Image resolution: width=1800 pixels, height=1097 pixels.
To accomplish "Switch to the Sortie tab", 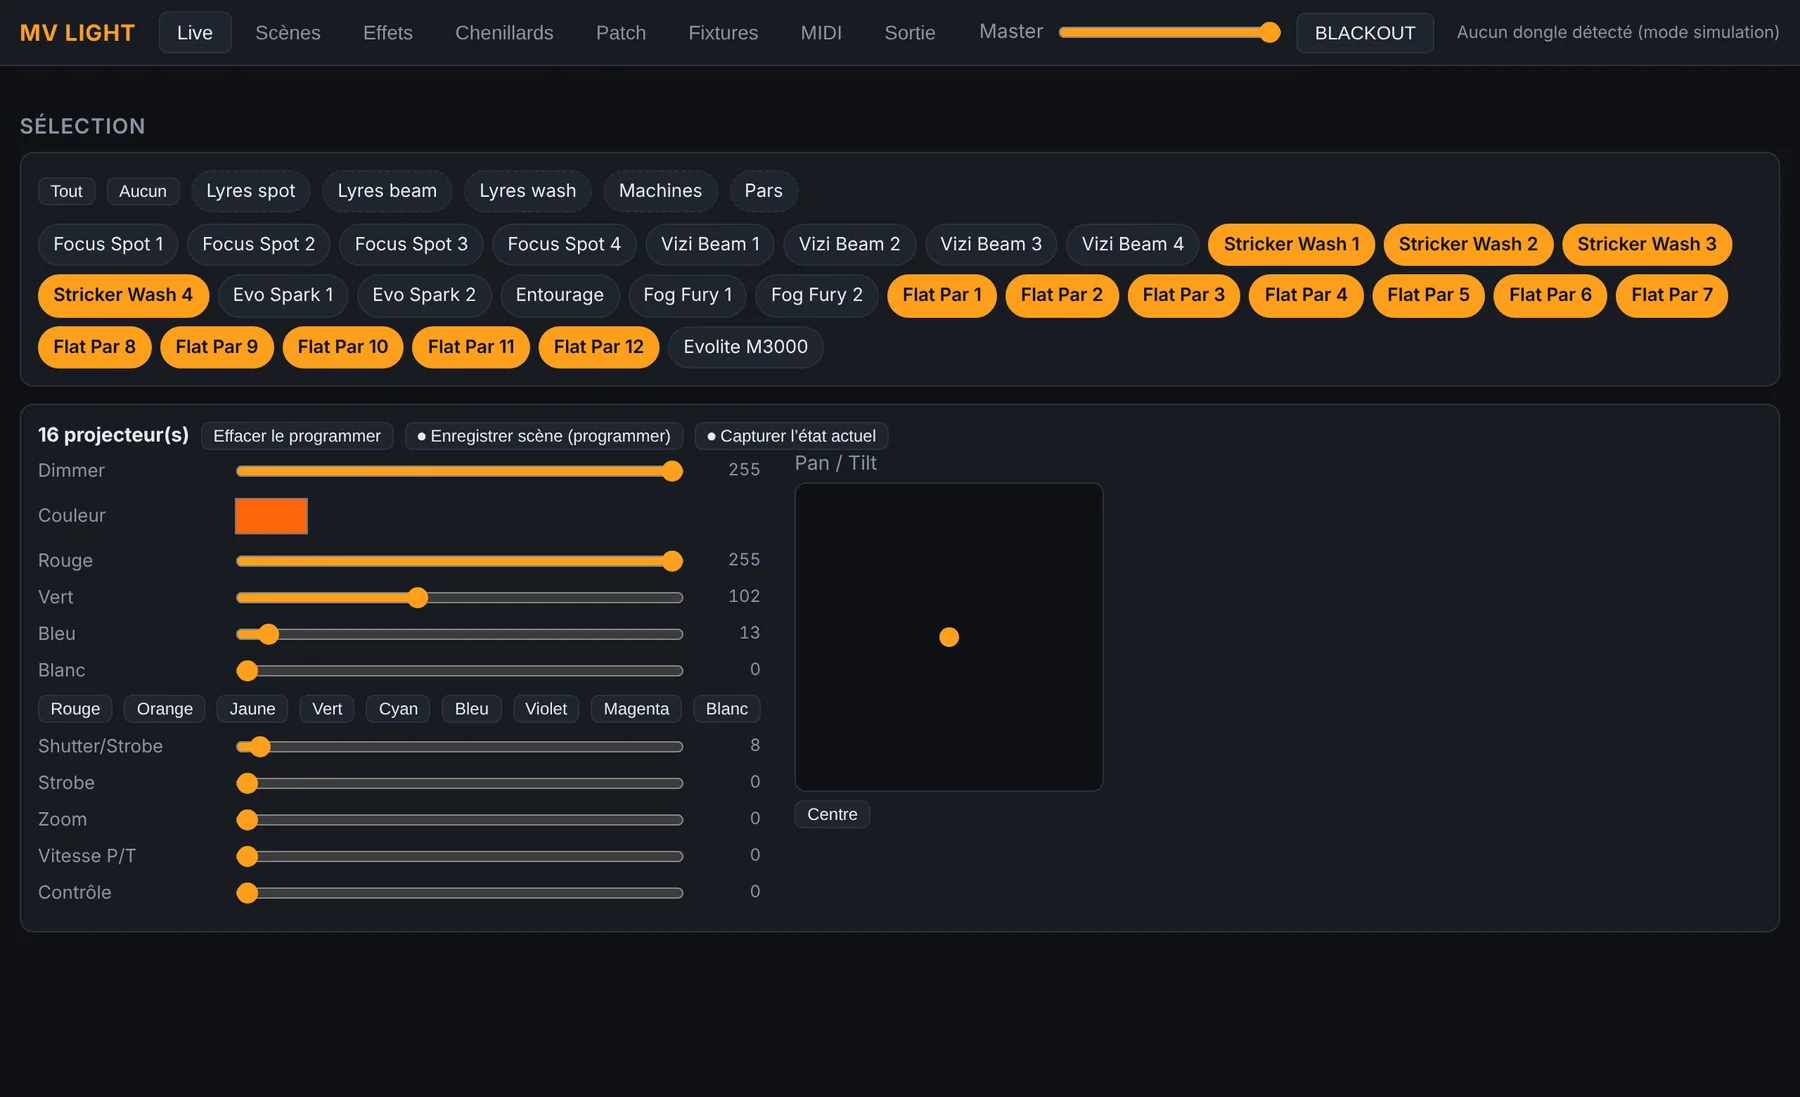I will click(x=910, y=33).
